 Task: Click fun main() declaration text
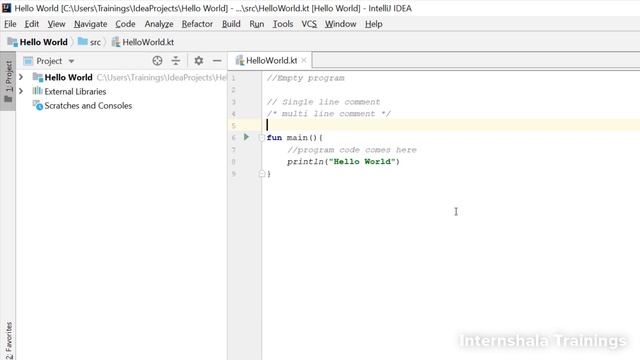coord(294,138)
